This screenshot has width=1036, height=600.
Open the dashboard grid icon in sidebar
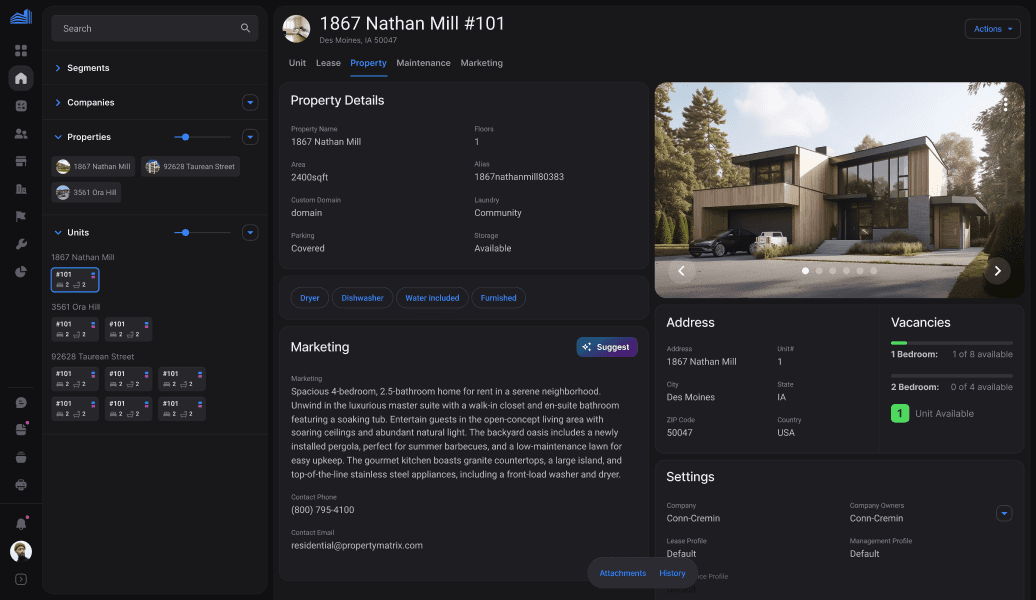21,50
